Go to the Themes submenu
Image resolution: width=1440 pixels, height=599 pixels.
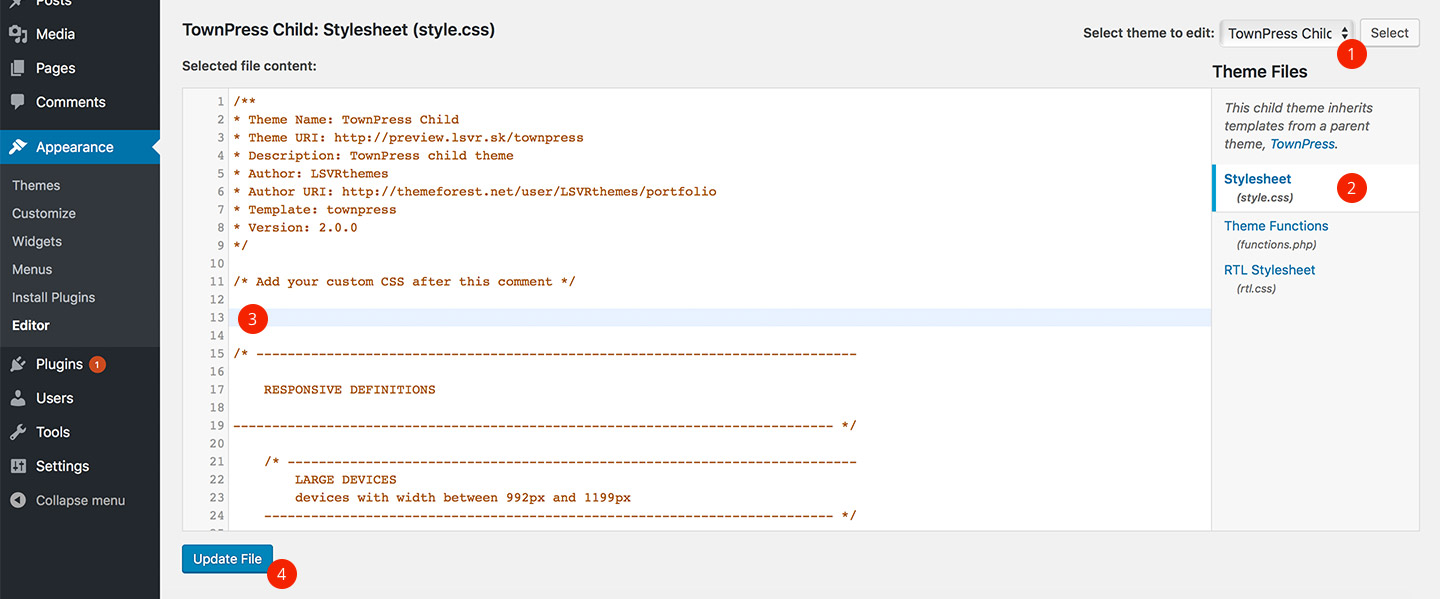pos(36,185)
